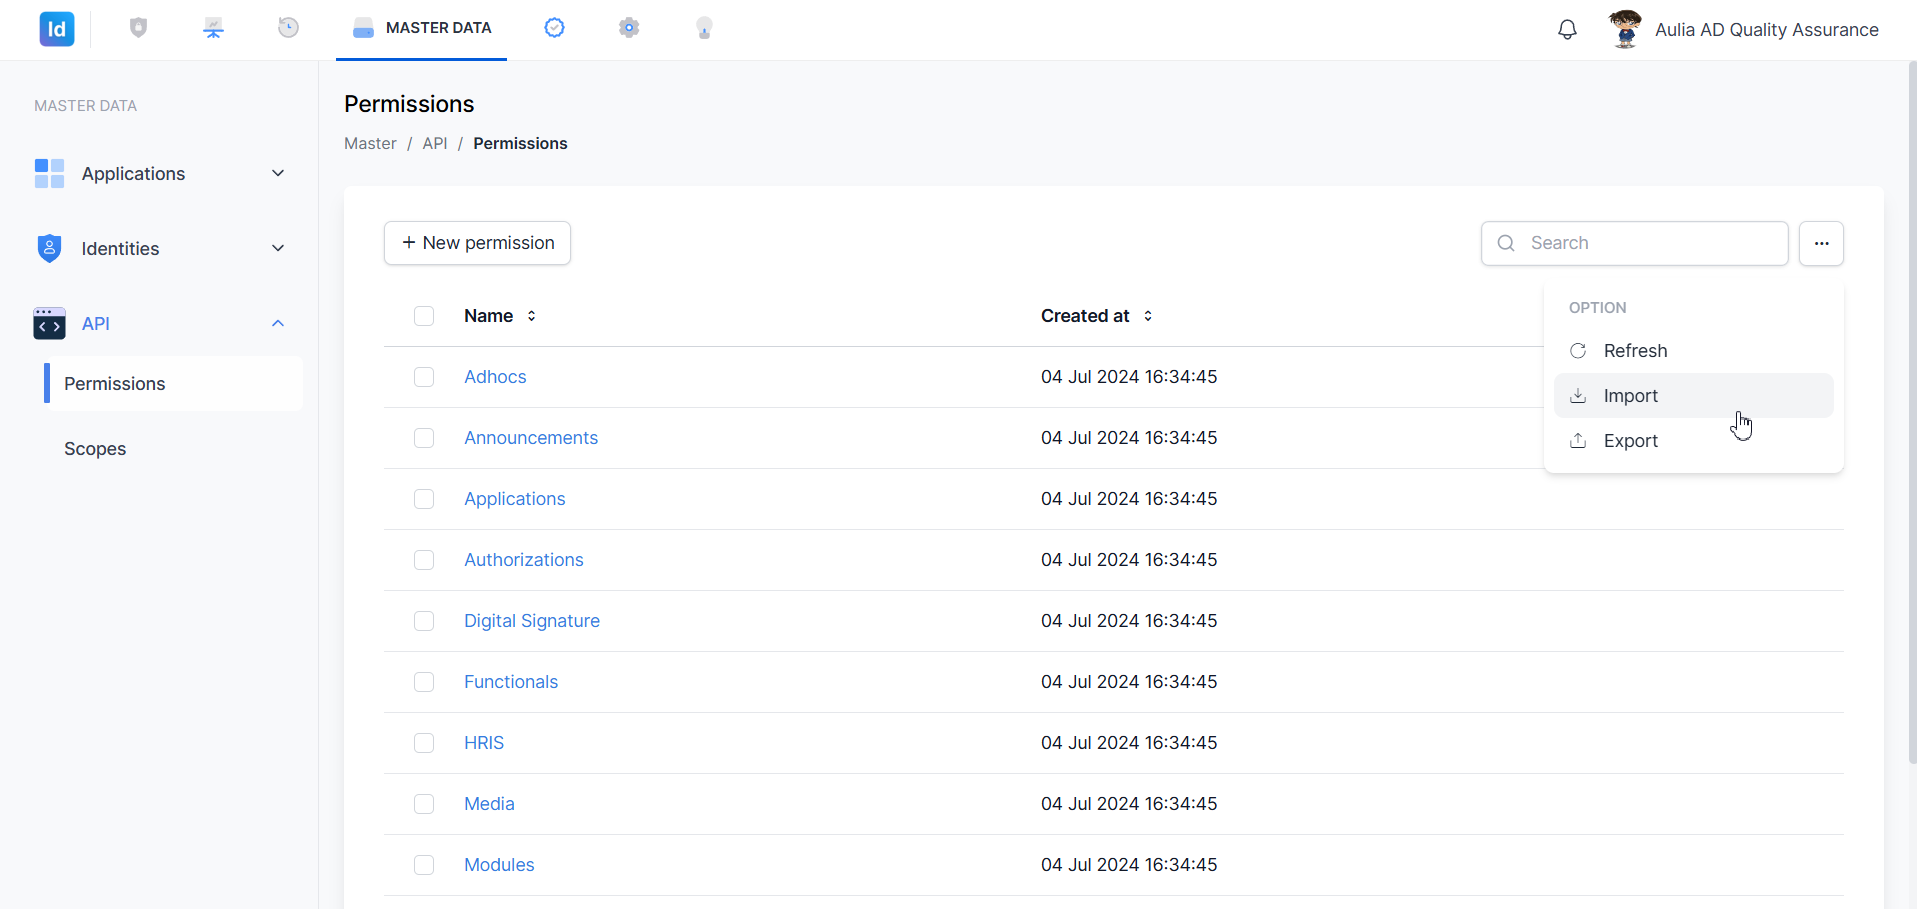Screen dimensions: 1917x909
Task: Expand the Applications sidebar chevron
Action: (x=278, y=173)
